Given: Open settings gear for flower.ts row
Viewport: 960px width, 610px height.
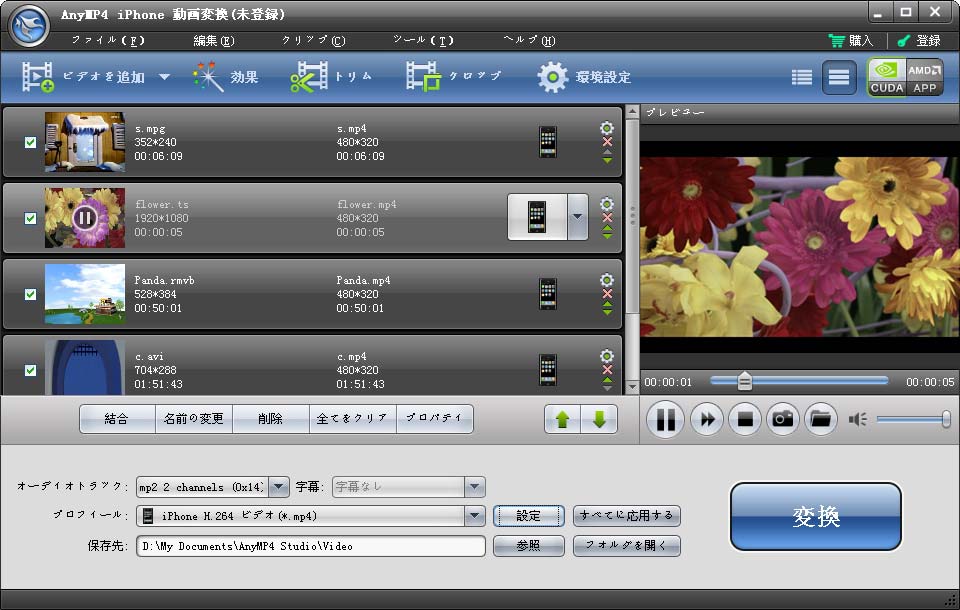Looking at the screenshot, I should click(x=607, y=204).
